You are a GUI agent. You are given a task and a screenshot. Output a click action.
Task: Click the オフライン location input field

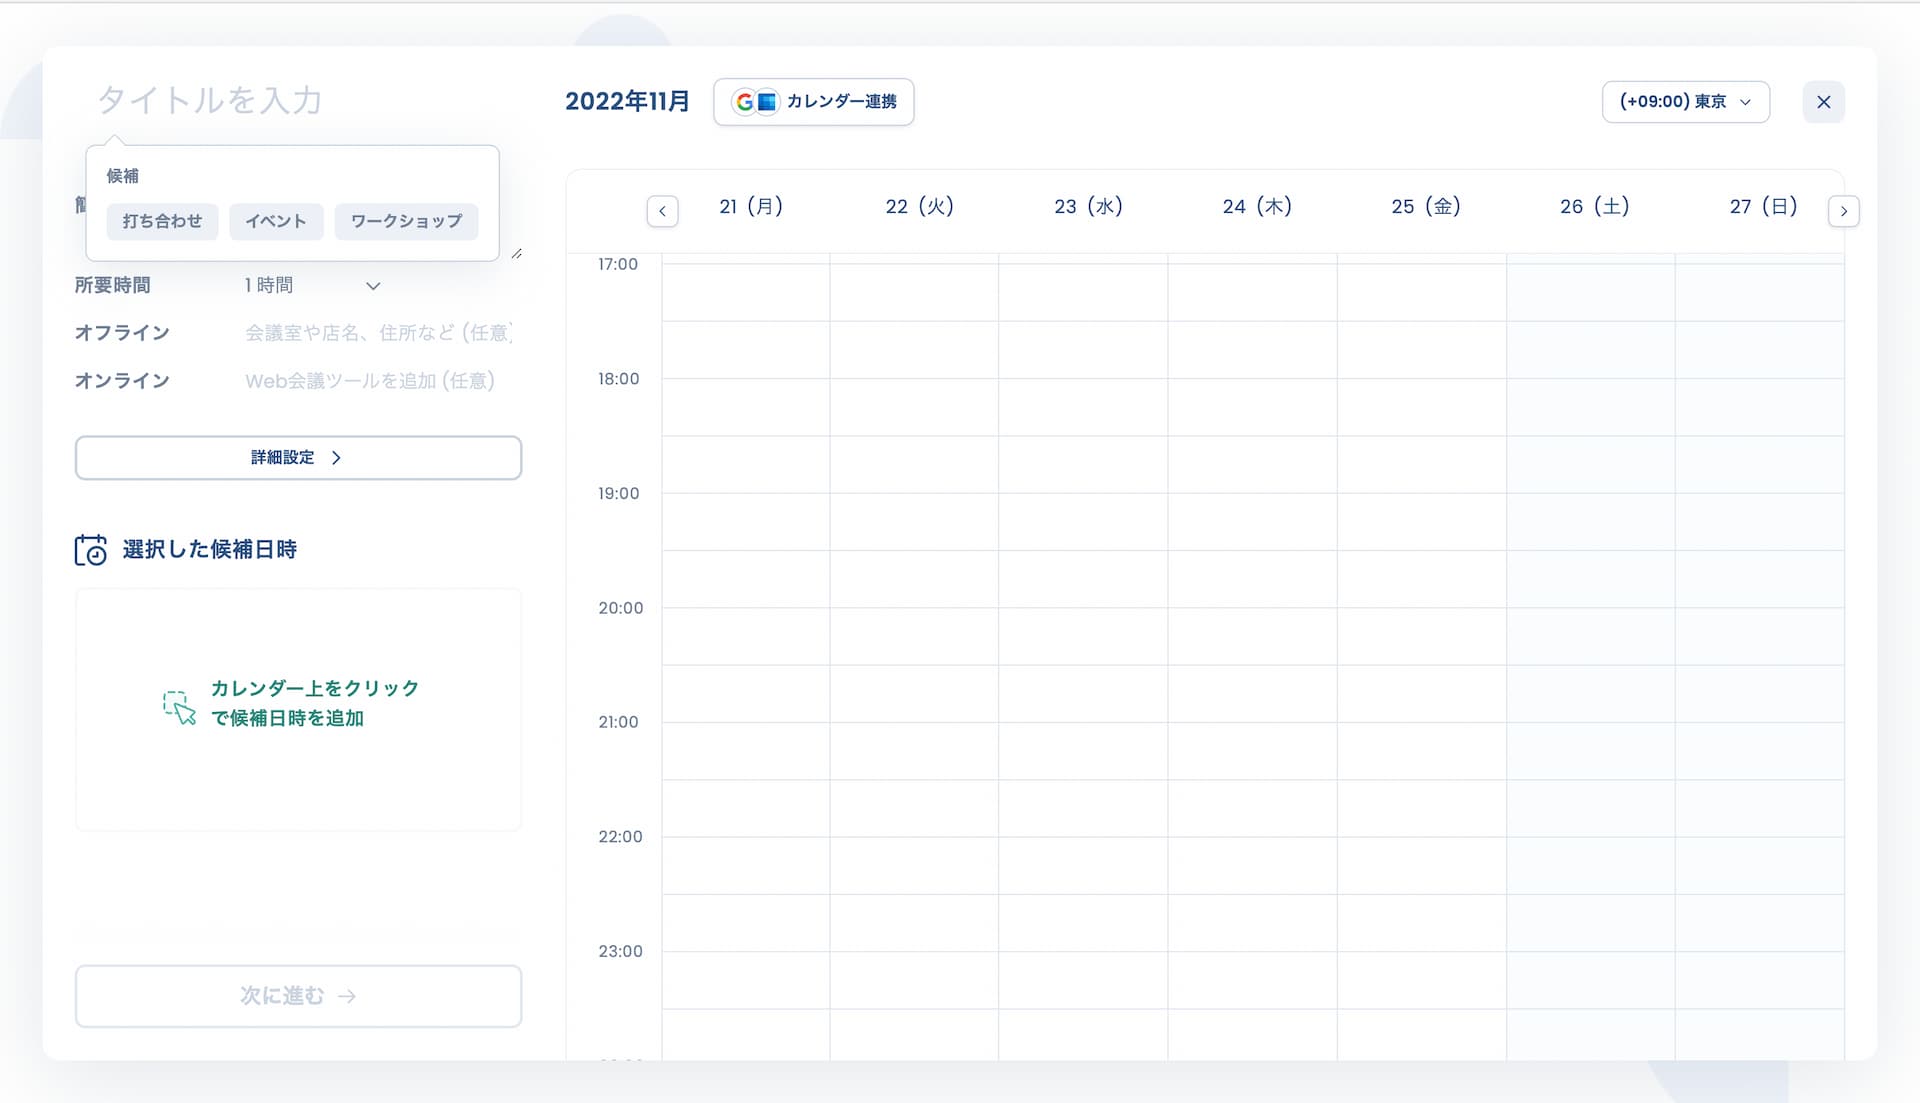tap(379, 333)
